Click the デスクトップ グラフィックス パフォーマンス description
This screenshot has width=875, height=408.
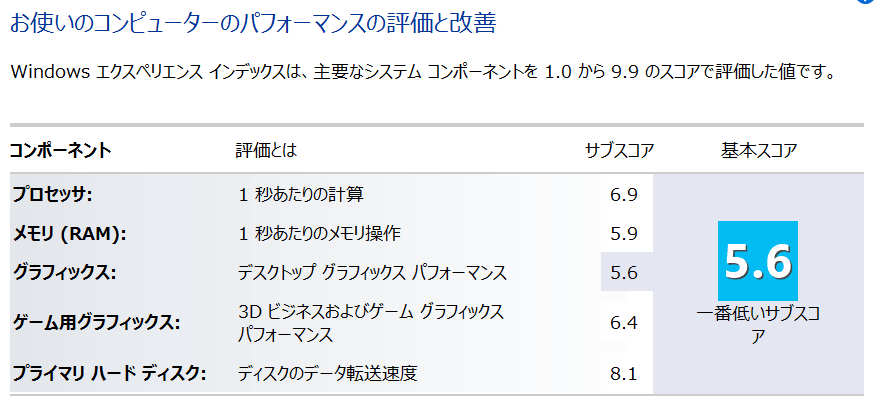coord(372,272)
